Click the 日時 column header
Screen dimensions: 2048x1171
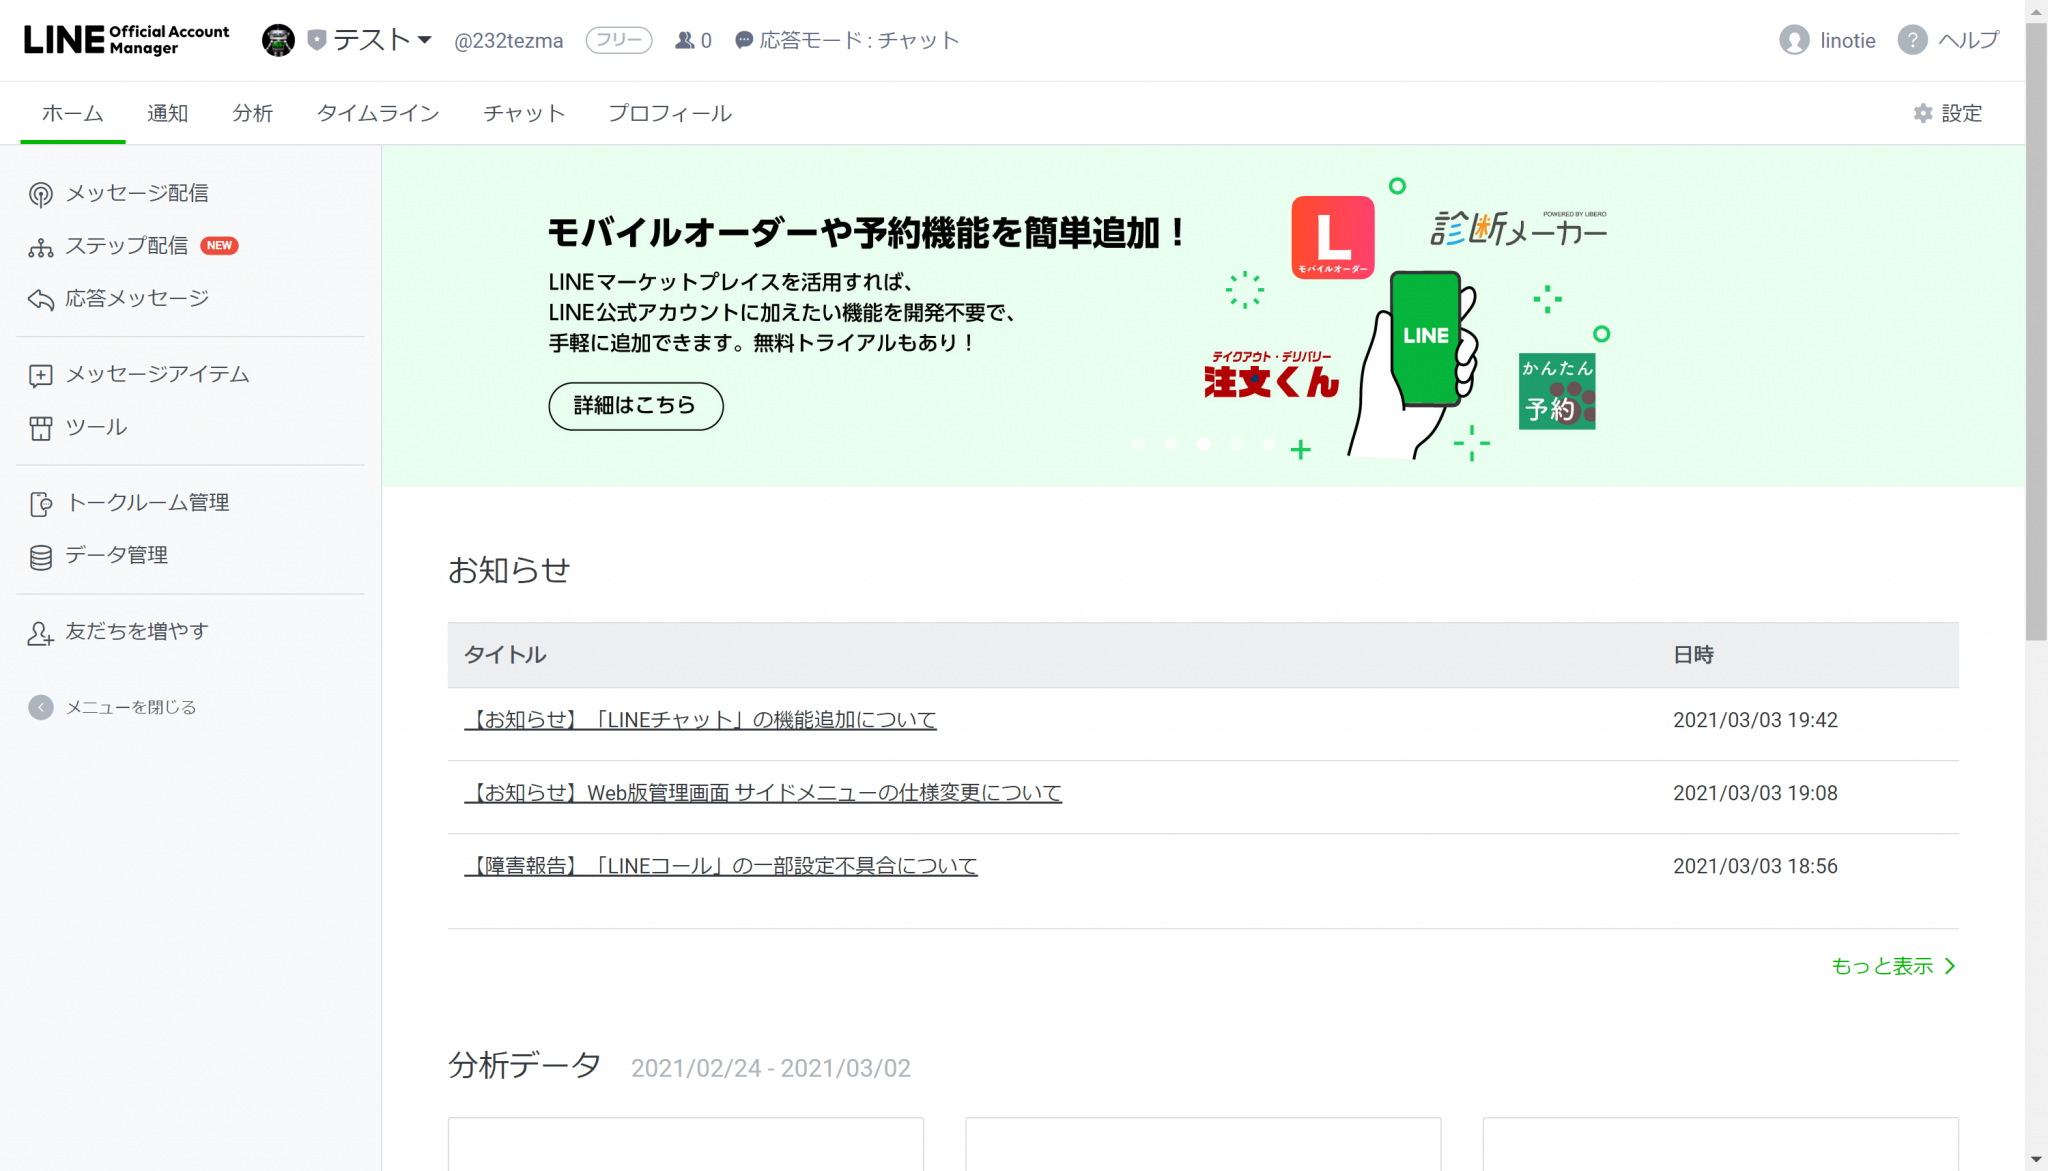coord(1693,655)
